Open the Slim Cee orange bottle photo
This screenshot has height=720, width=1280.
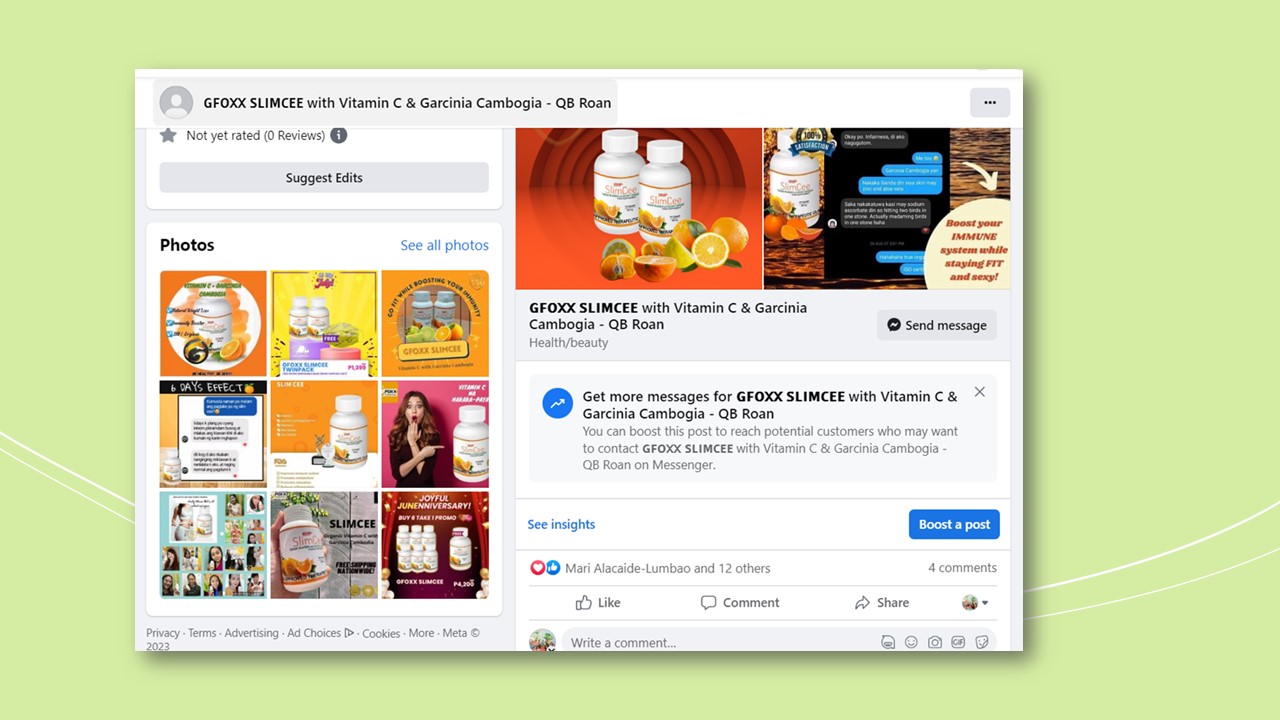(x=324, y=434)
